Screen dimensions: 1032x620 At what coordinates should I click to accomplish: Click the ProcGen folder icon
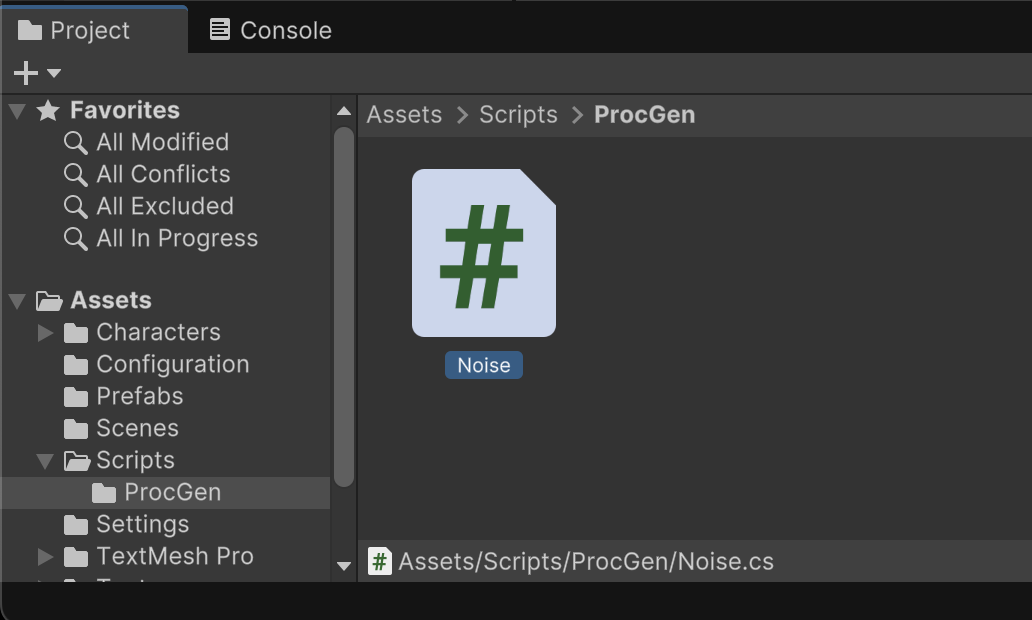[x=104, y=492]
